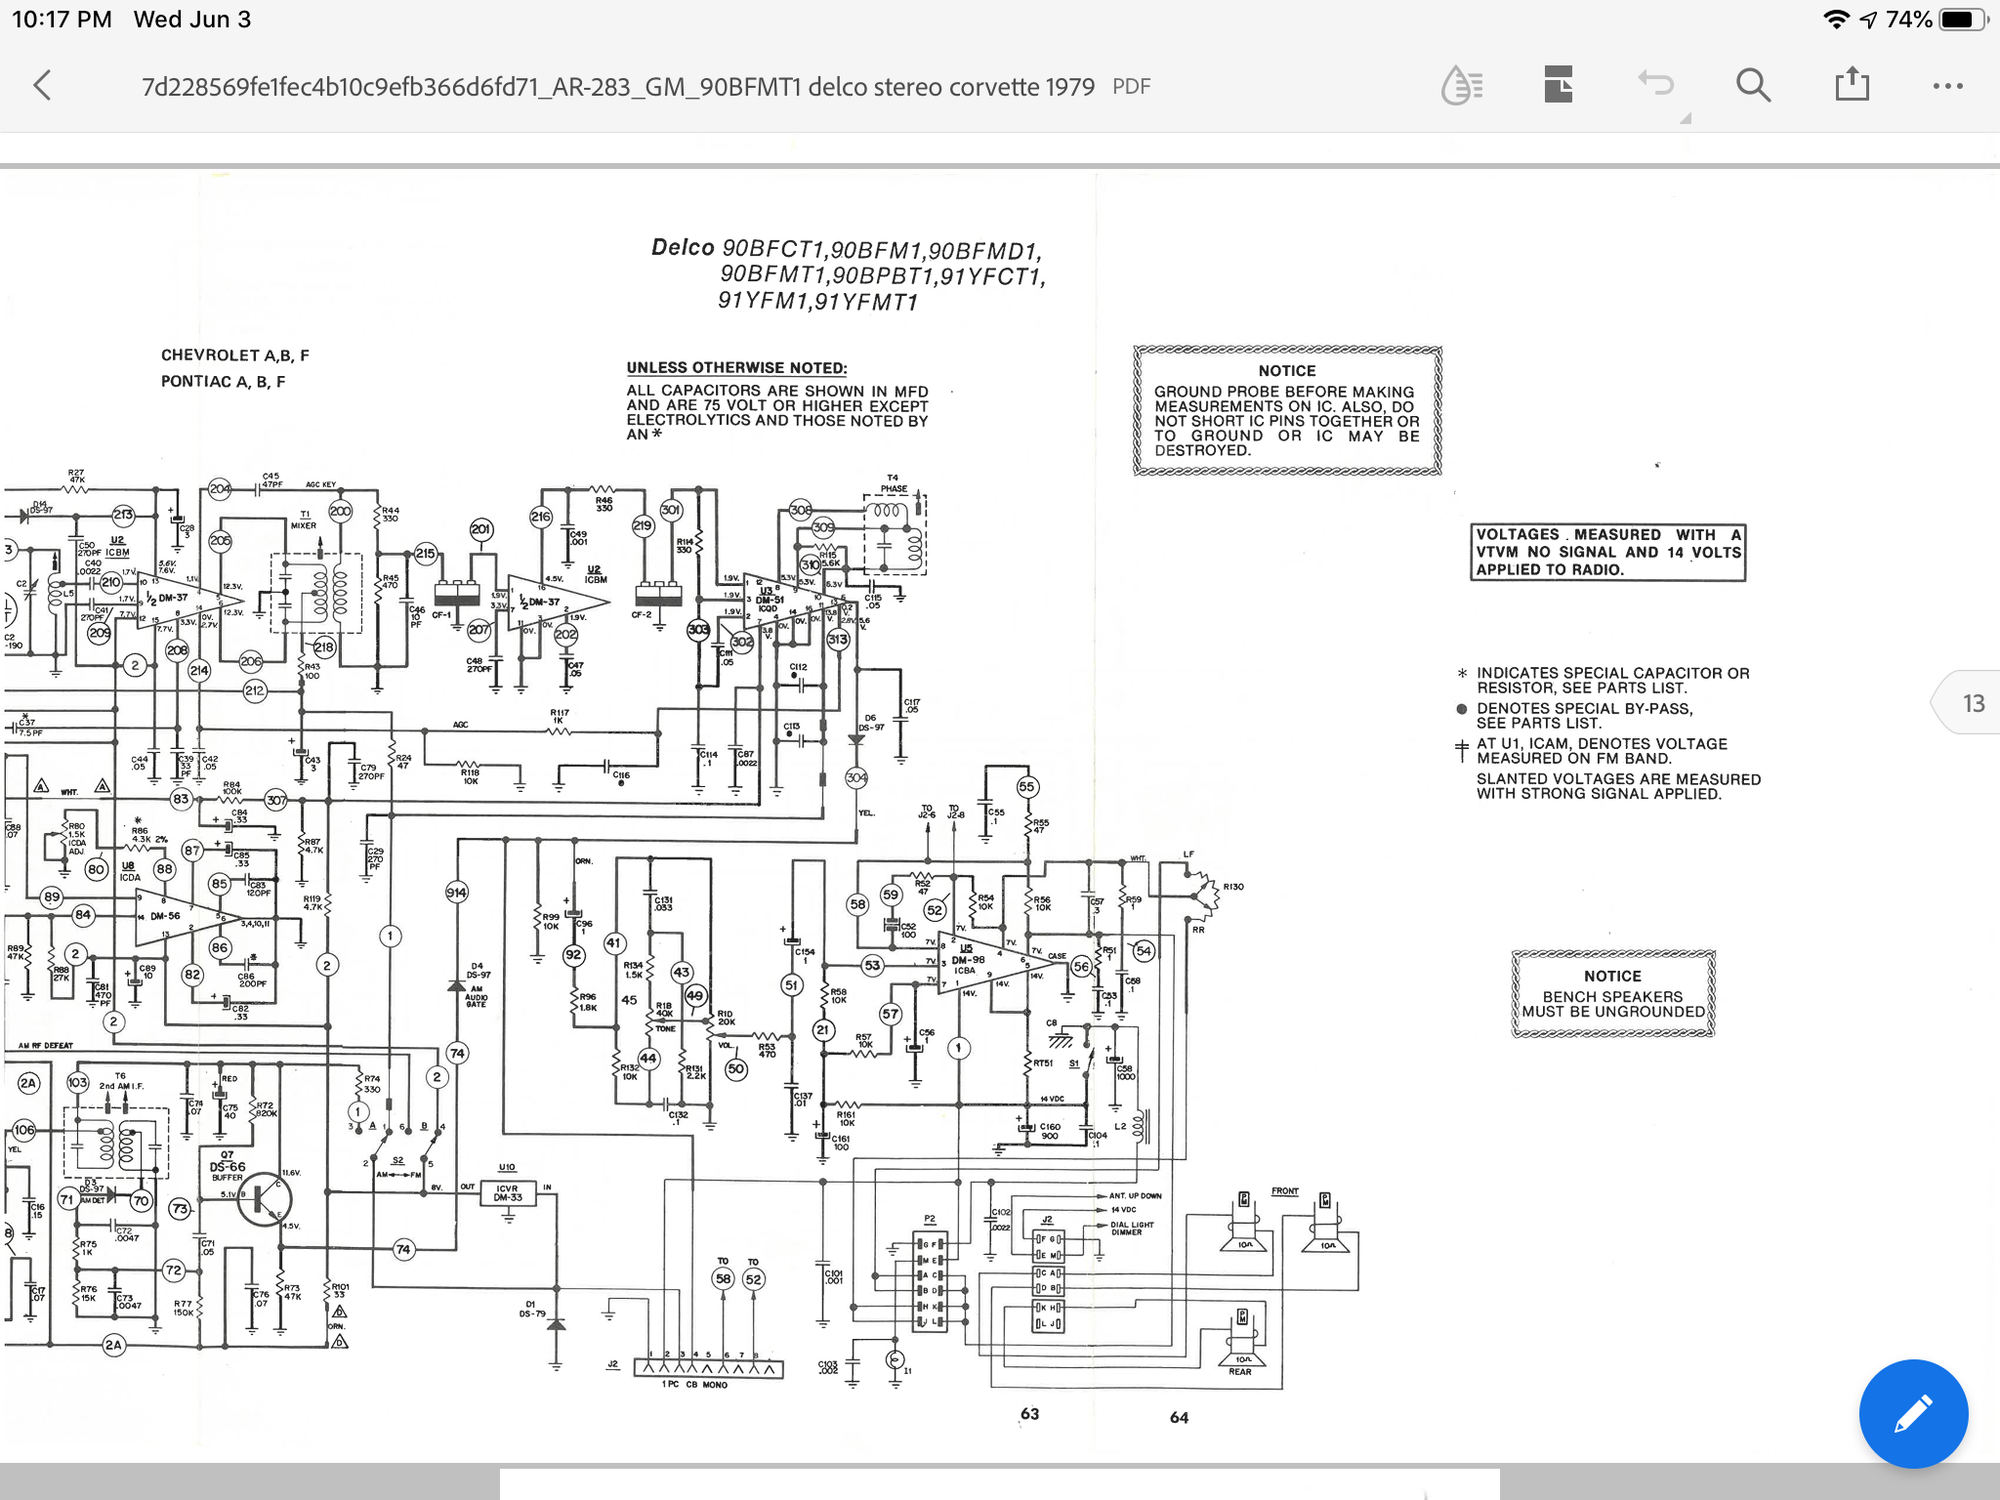Tap the bench speakers NOTICE box
The image size is (2000, 1500).
pyautogui.click(x=1613, y=993)
